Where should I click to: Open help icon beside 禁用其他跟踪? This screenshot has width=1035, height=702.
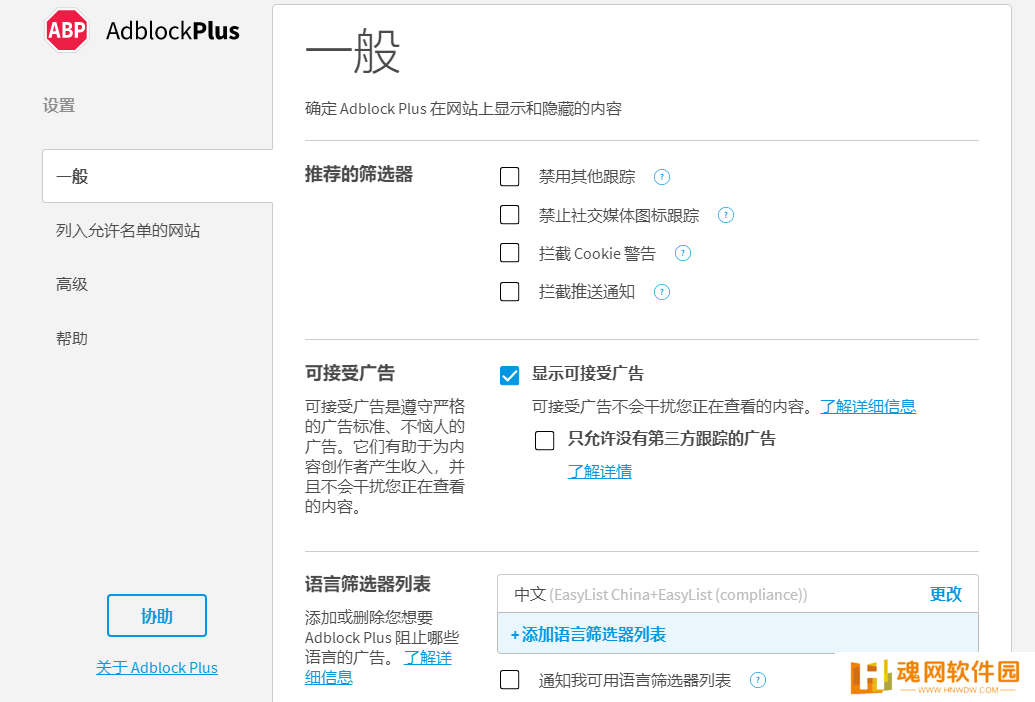[661, 177]
